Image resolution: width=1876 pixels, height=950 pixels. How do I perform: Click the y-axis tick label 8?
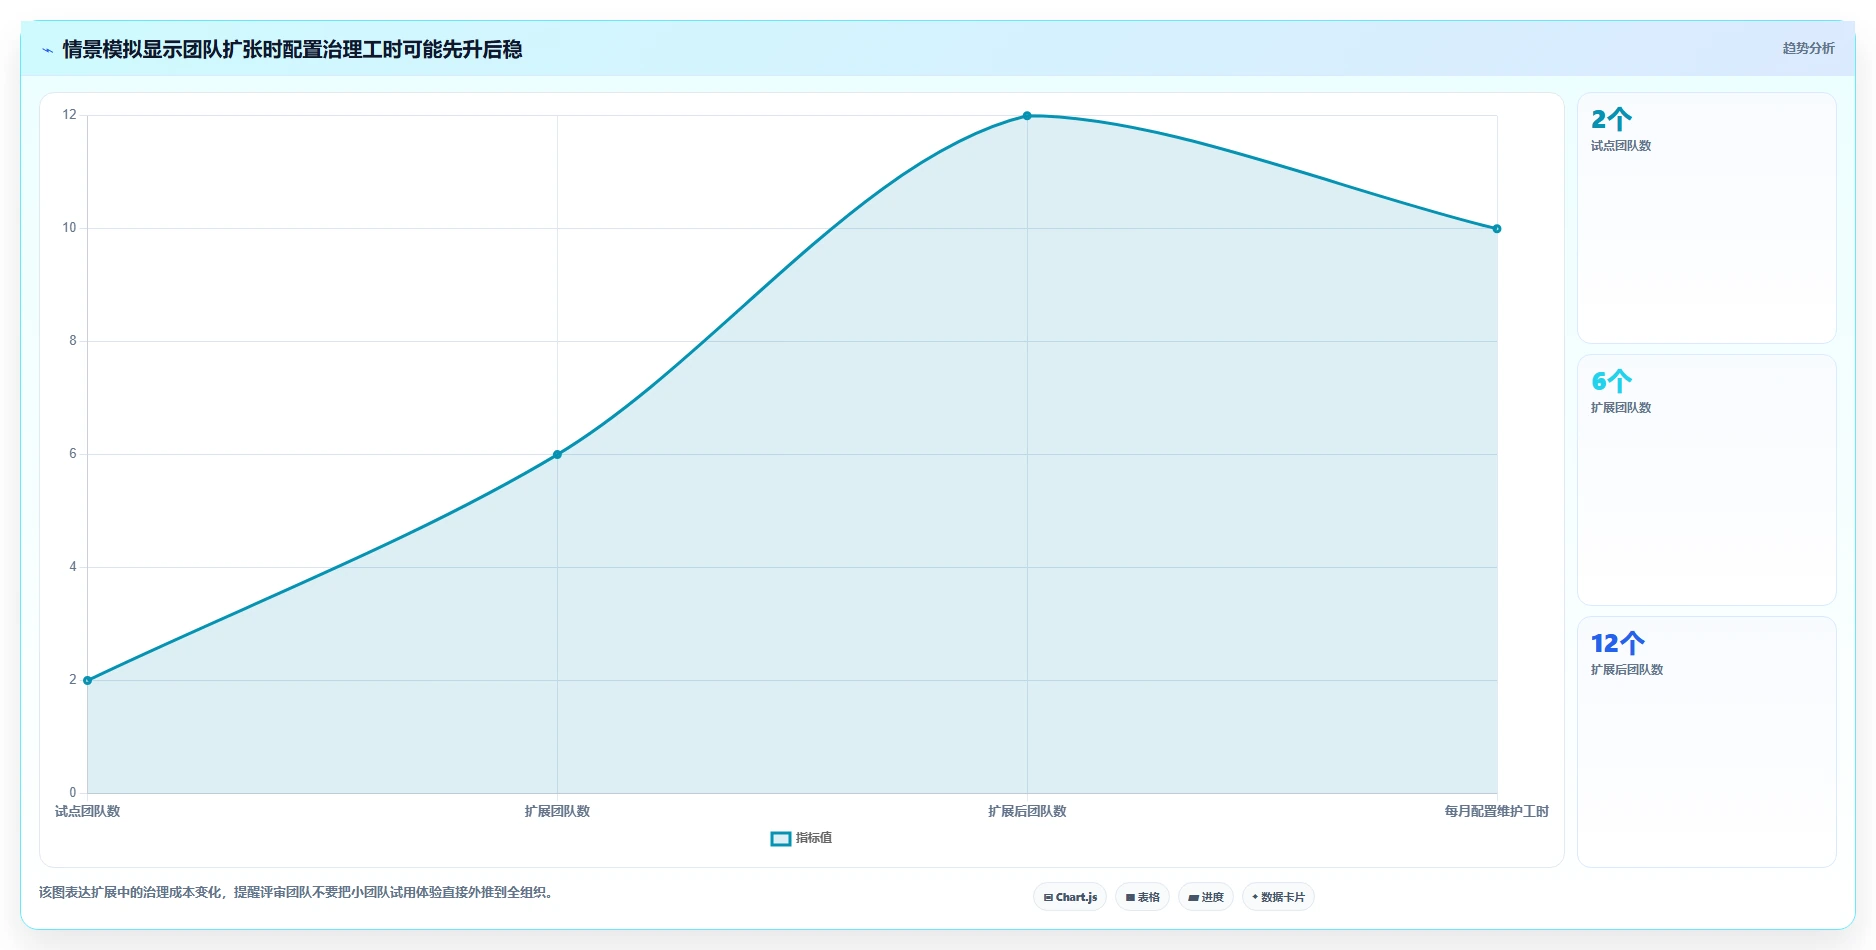click(x=73, y=341)
